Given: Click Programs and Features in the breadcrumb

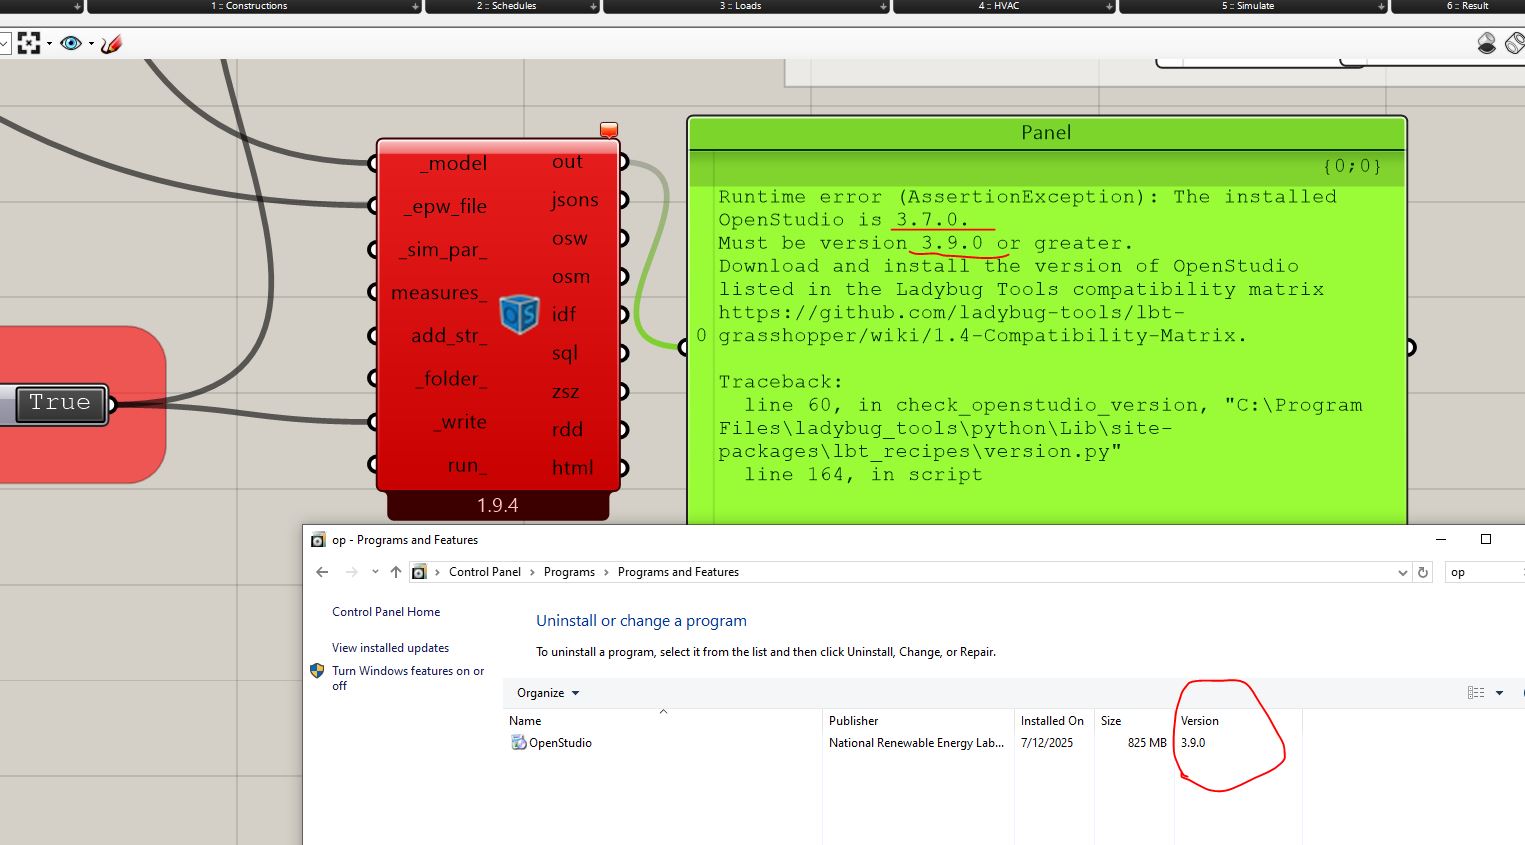Looking at the screenshot, I should coord(678,572).
